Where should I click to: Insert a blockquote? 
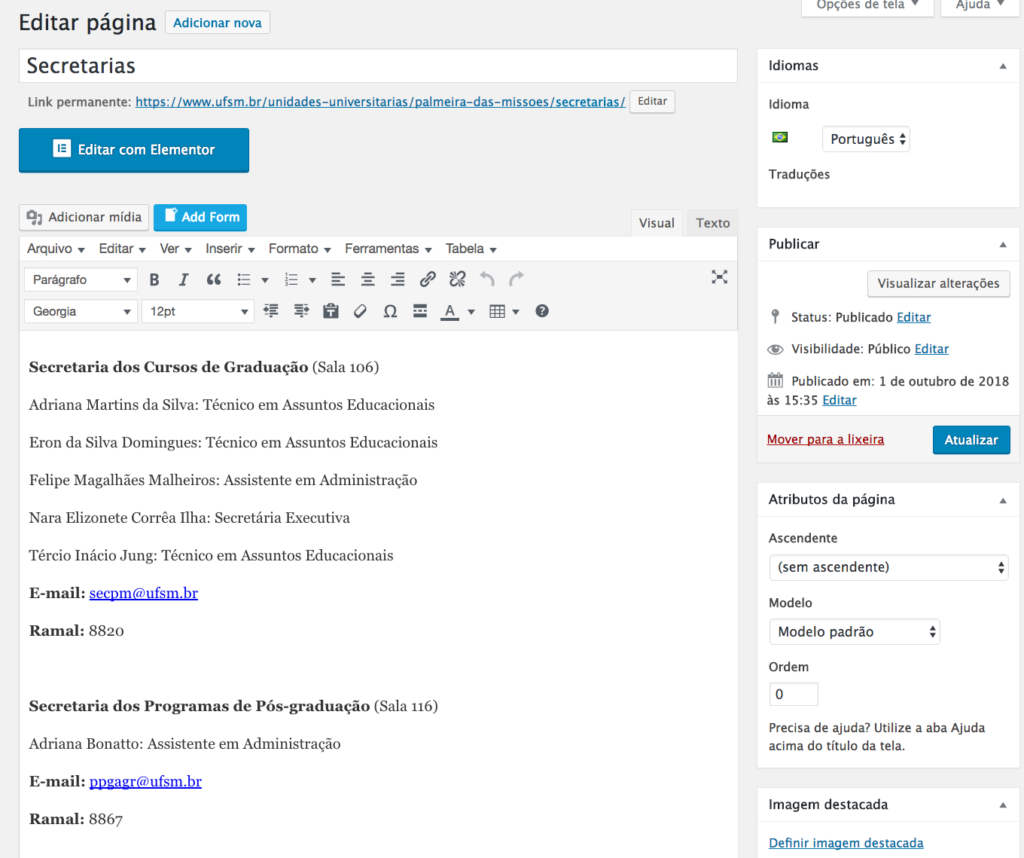click(x=213, y=280)
